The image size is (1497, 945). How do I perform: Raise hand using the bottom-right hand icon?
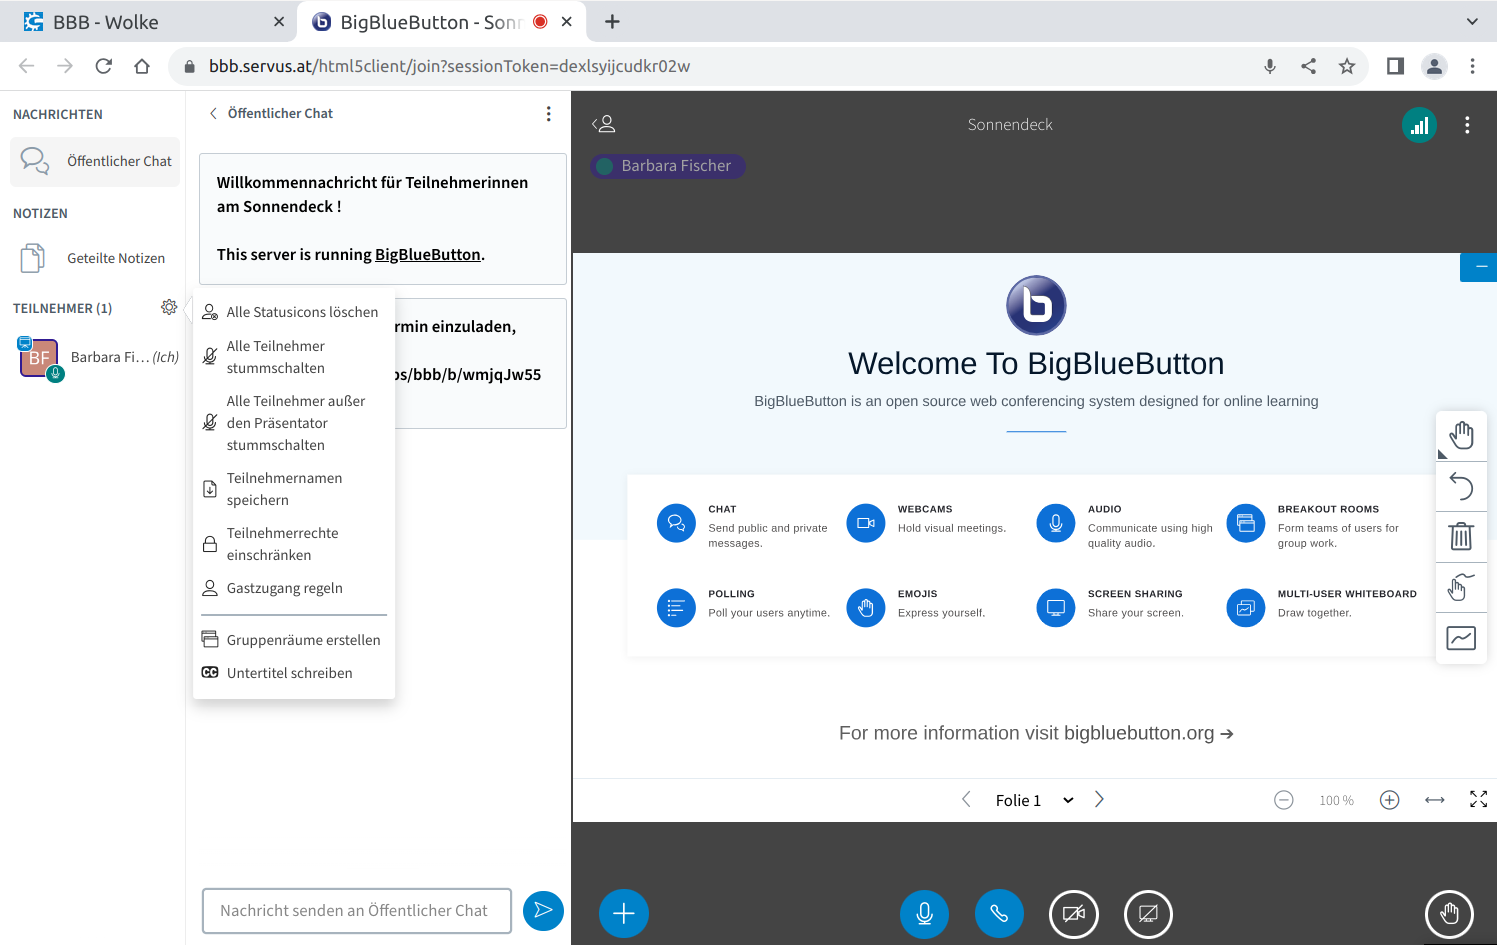coord(1449,913)
